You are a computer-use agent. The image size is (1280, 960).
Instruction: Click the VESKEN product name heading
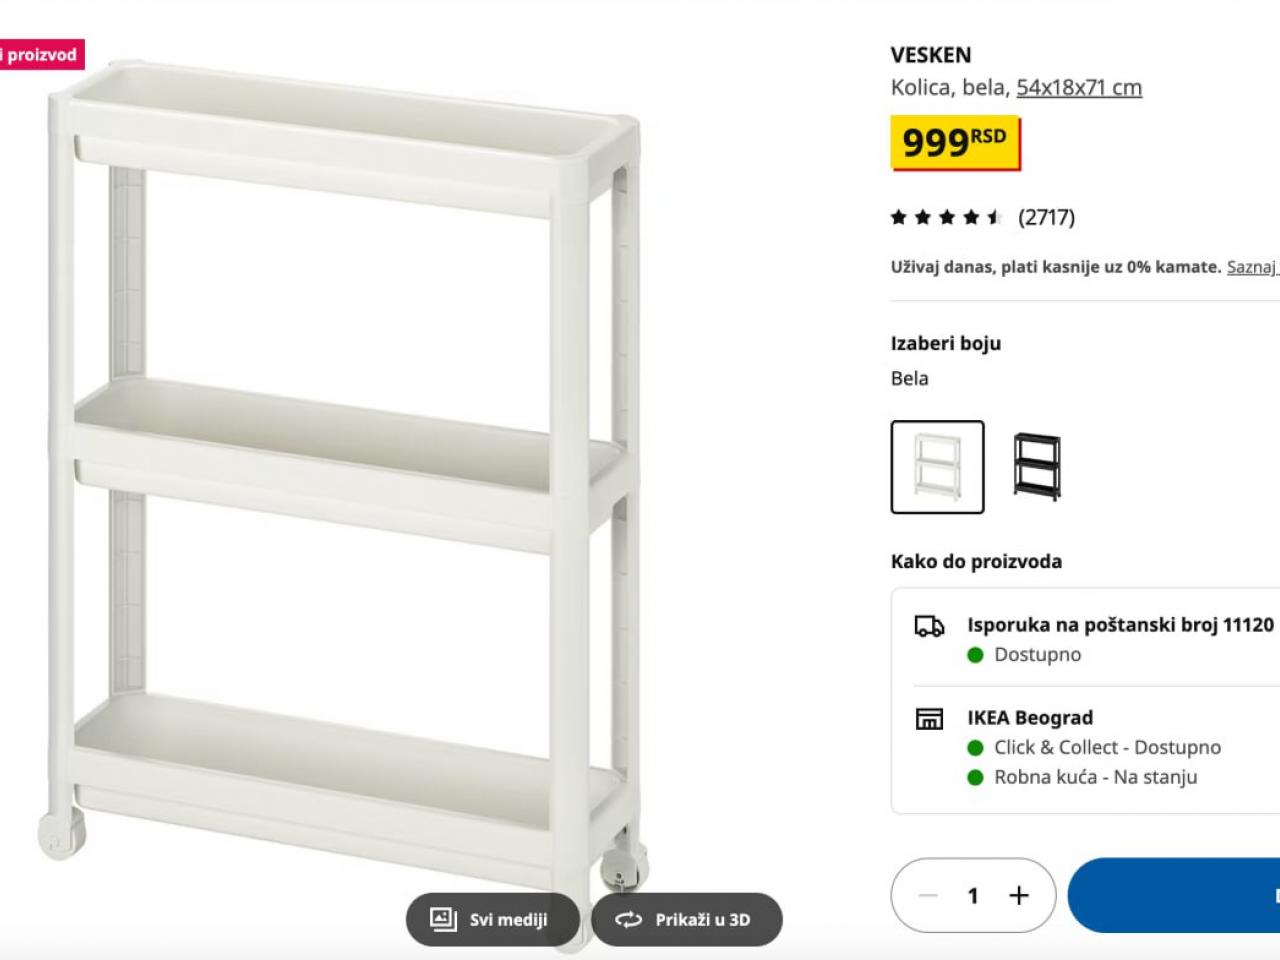931,55
